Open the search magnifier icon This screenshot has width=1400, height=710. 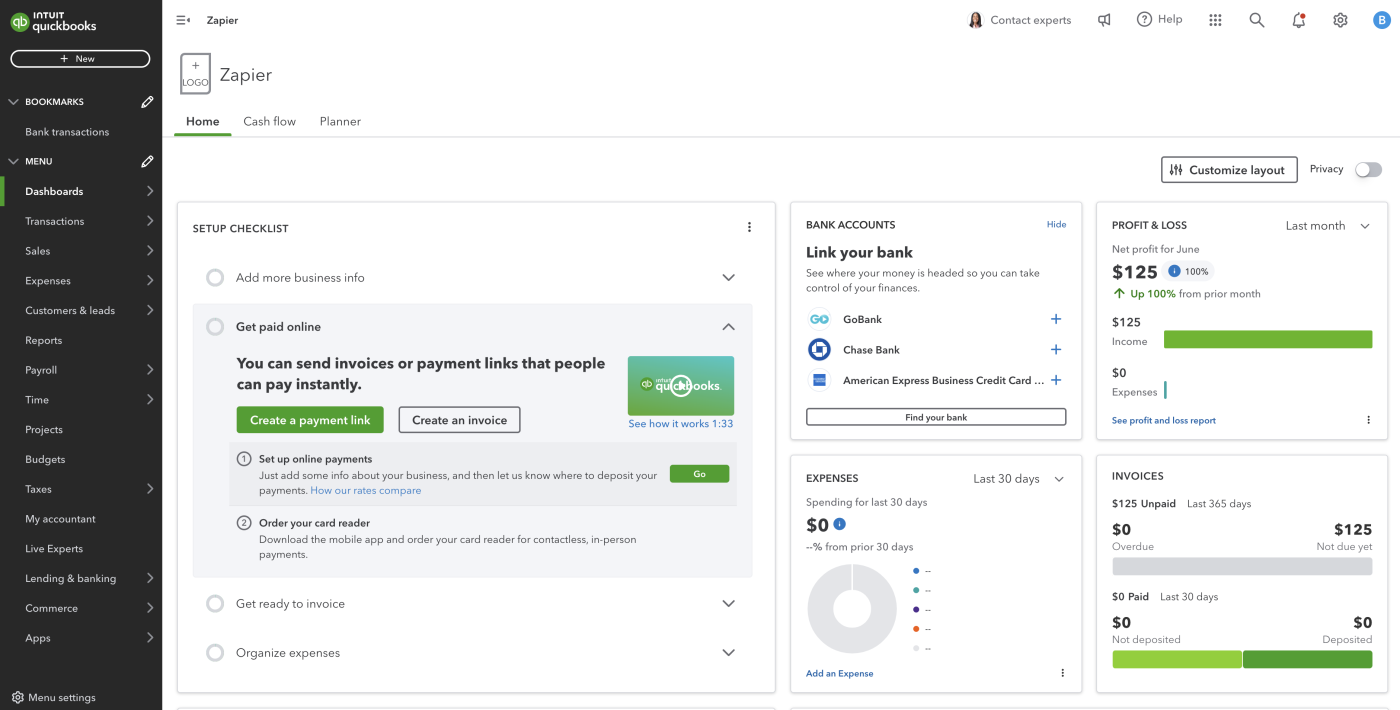click(1257, 20)
